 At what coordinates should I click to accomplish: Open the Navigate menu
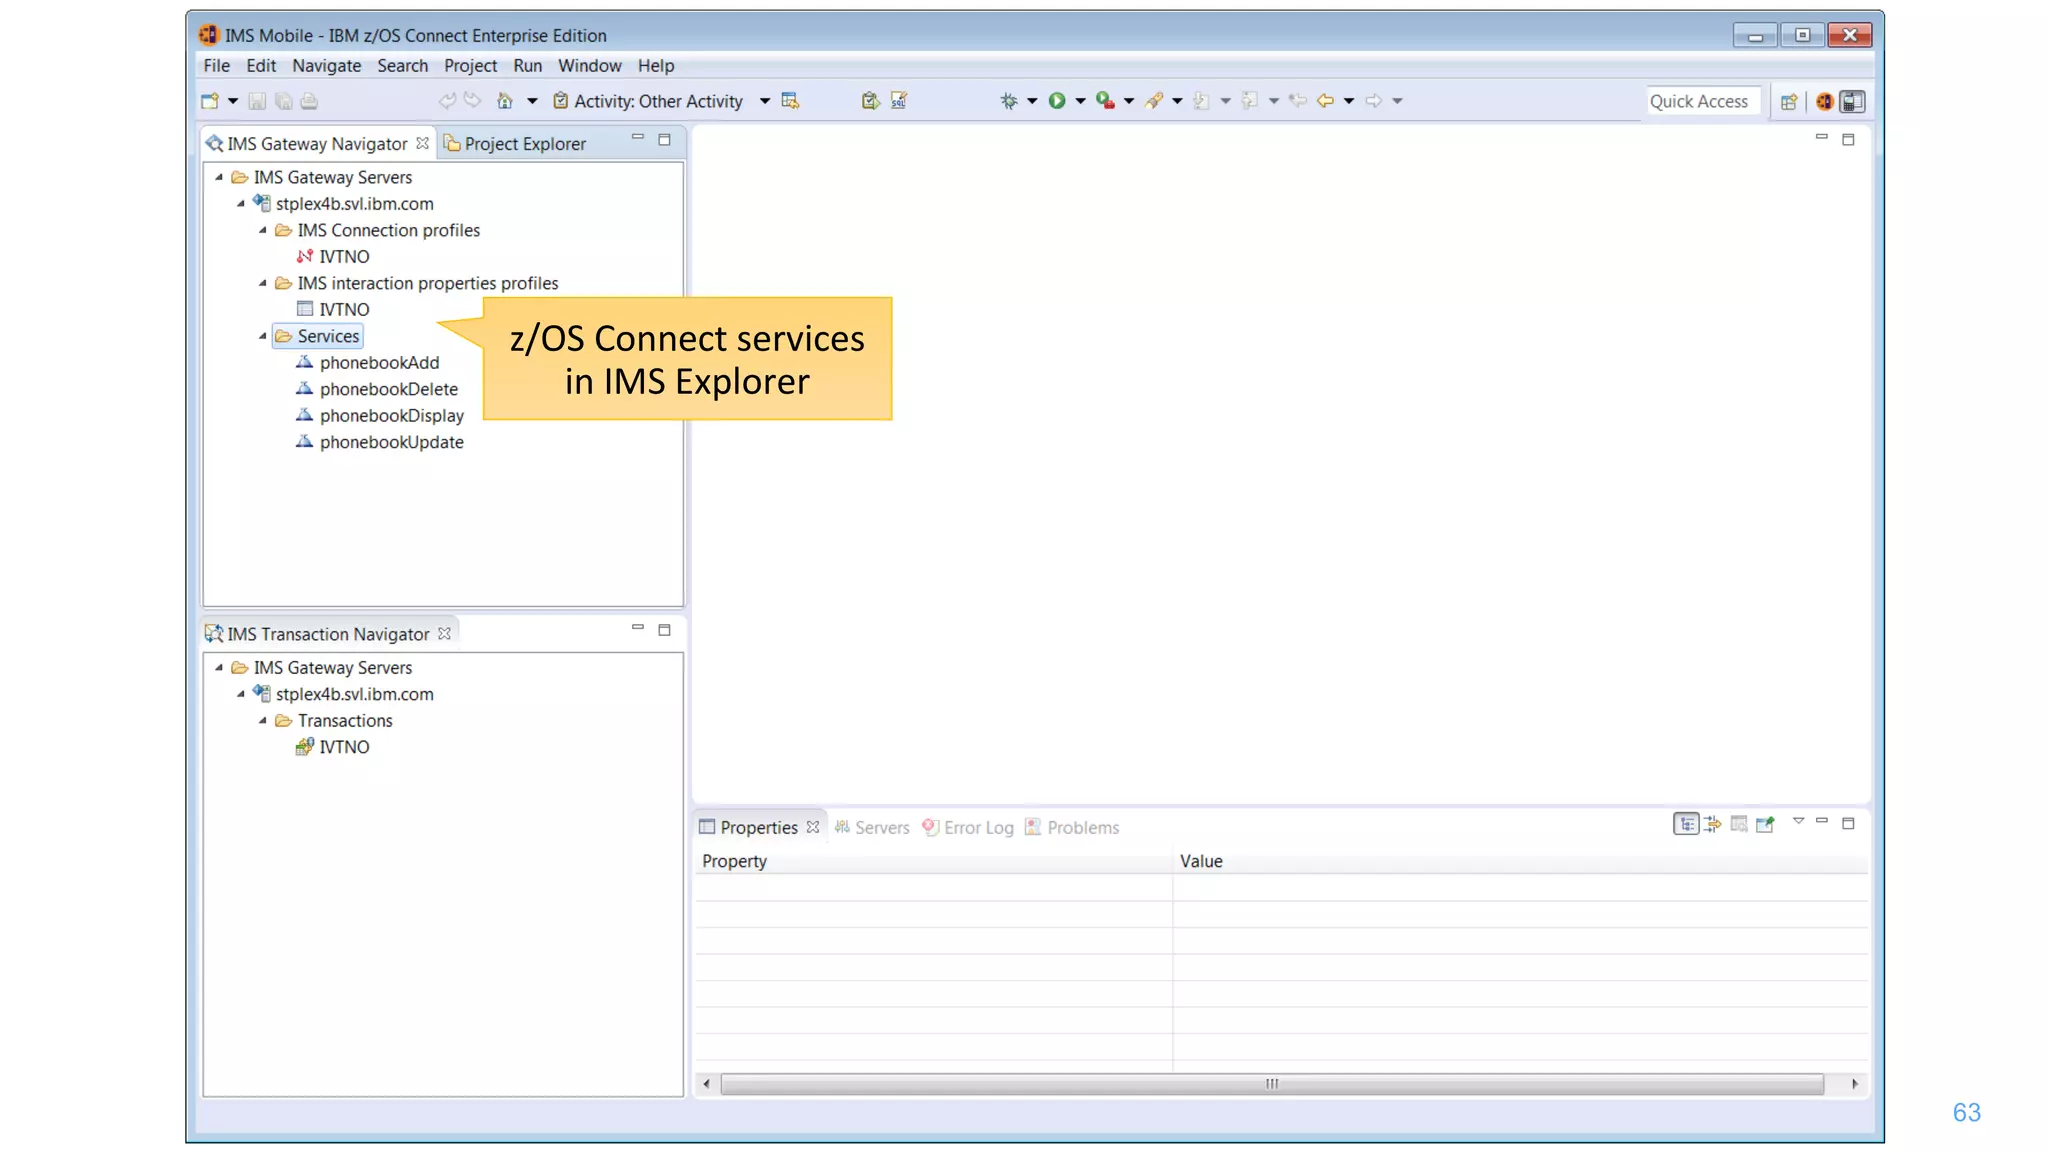tap(326, 66)
